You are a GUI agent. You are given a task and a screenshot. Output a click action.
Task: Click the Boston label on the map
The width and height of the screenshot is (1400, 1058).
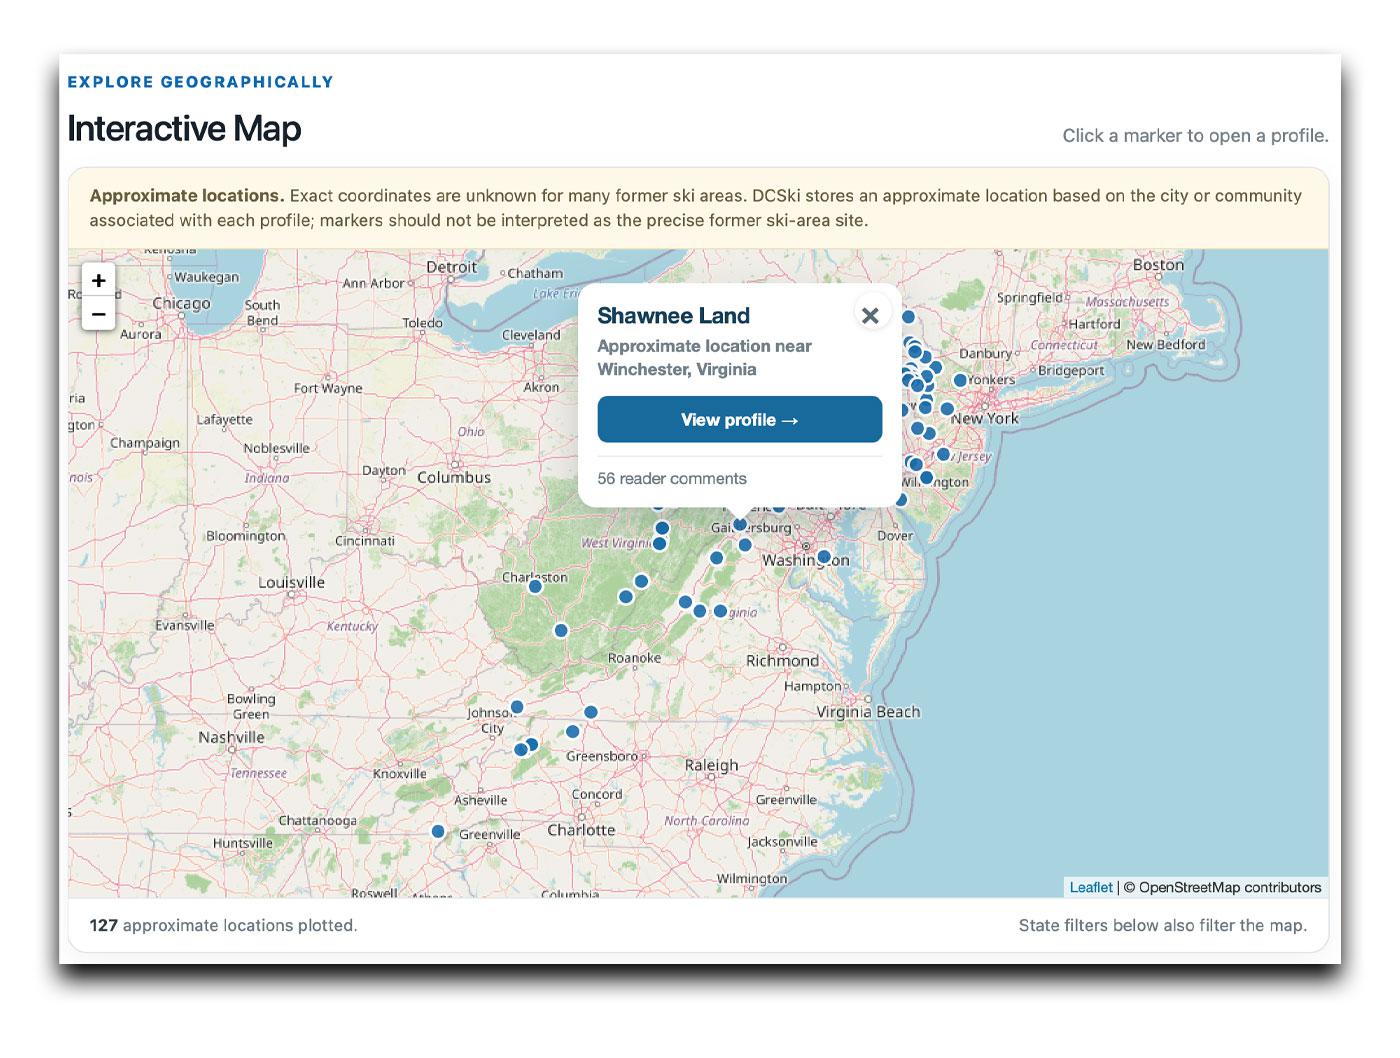click(x=1158, y=265)
